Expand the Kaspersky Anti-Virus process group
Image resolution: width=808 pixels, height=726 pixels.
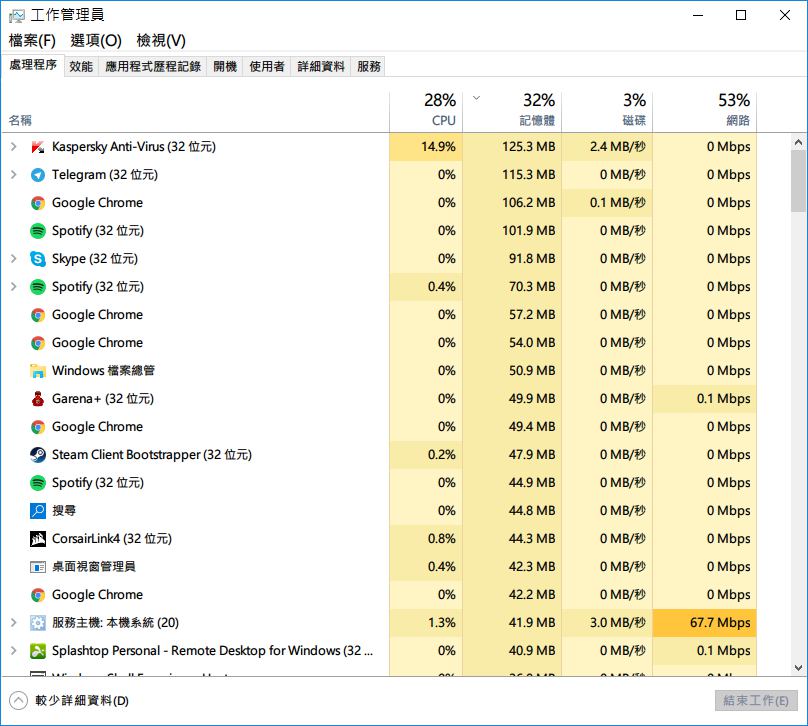click(13, 147)
